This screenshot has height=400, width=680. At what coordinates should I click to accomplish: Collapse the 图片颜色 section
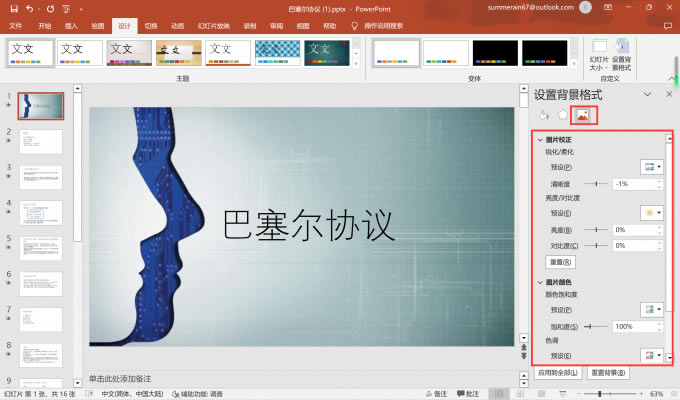coord(540,282)
